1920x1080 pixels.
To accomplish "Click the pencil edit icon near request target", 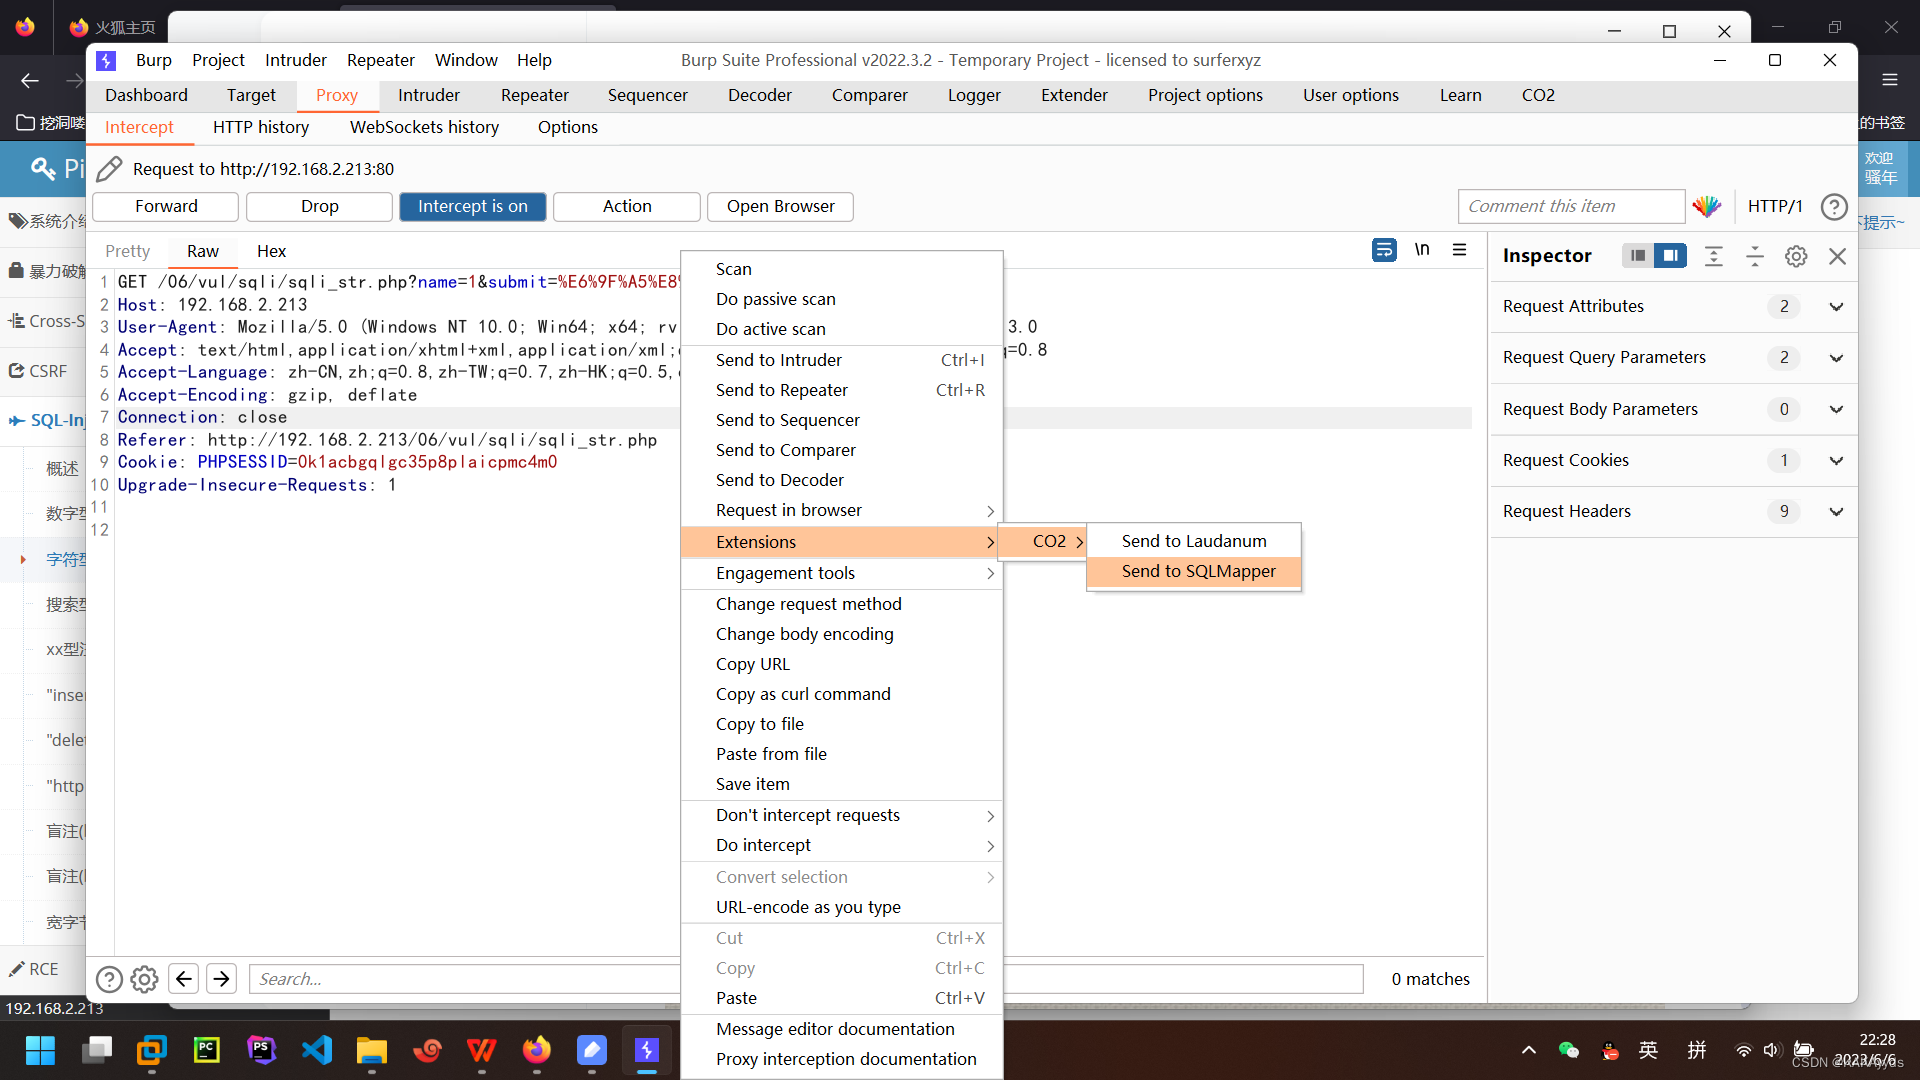I will [x=109, y=169].
